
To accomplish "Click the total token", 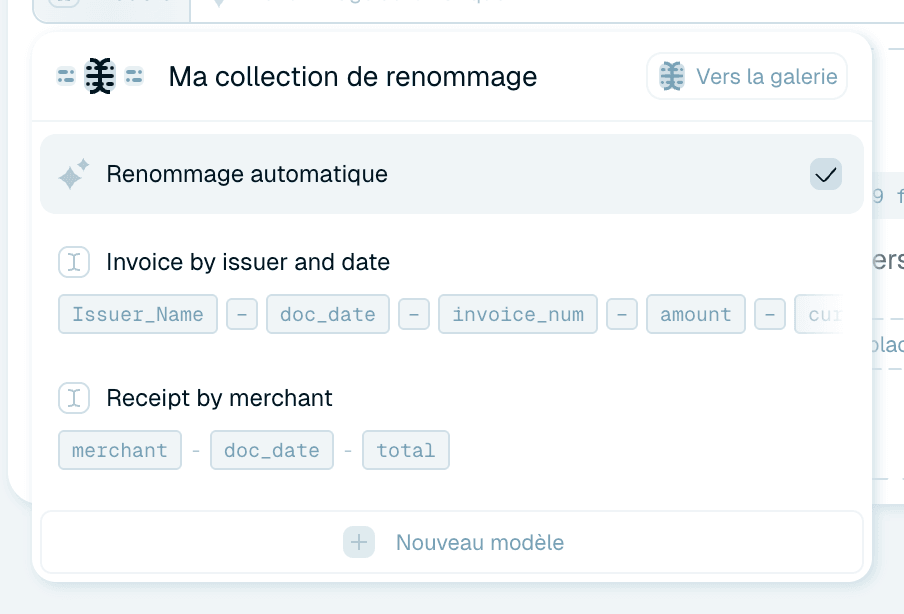I will [x=406, y=450].
